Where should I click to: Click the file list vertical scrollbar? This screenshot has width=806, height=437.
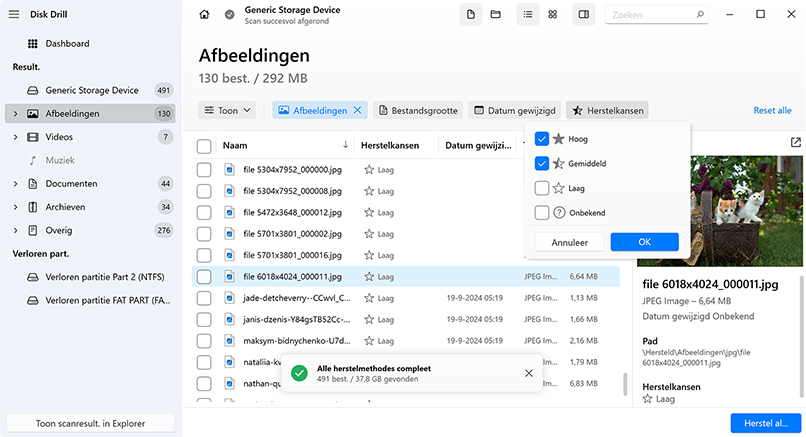click(x=625, y=384)
